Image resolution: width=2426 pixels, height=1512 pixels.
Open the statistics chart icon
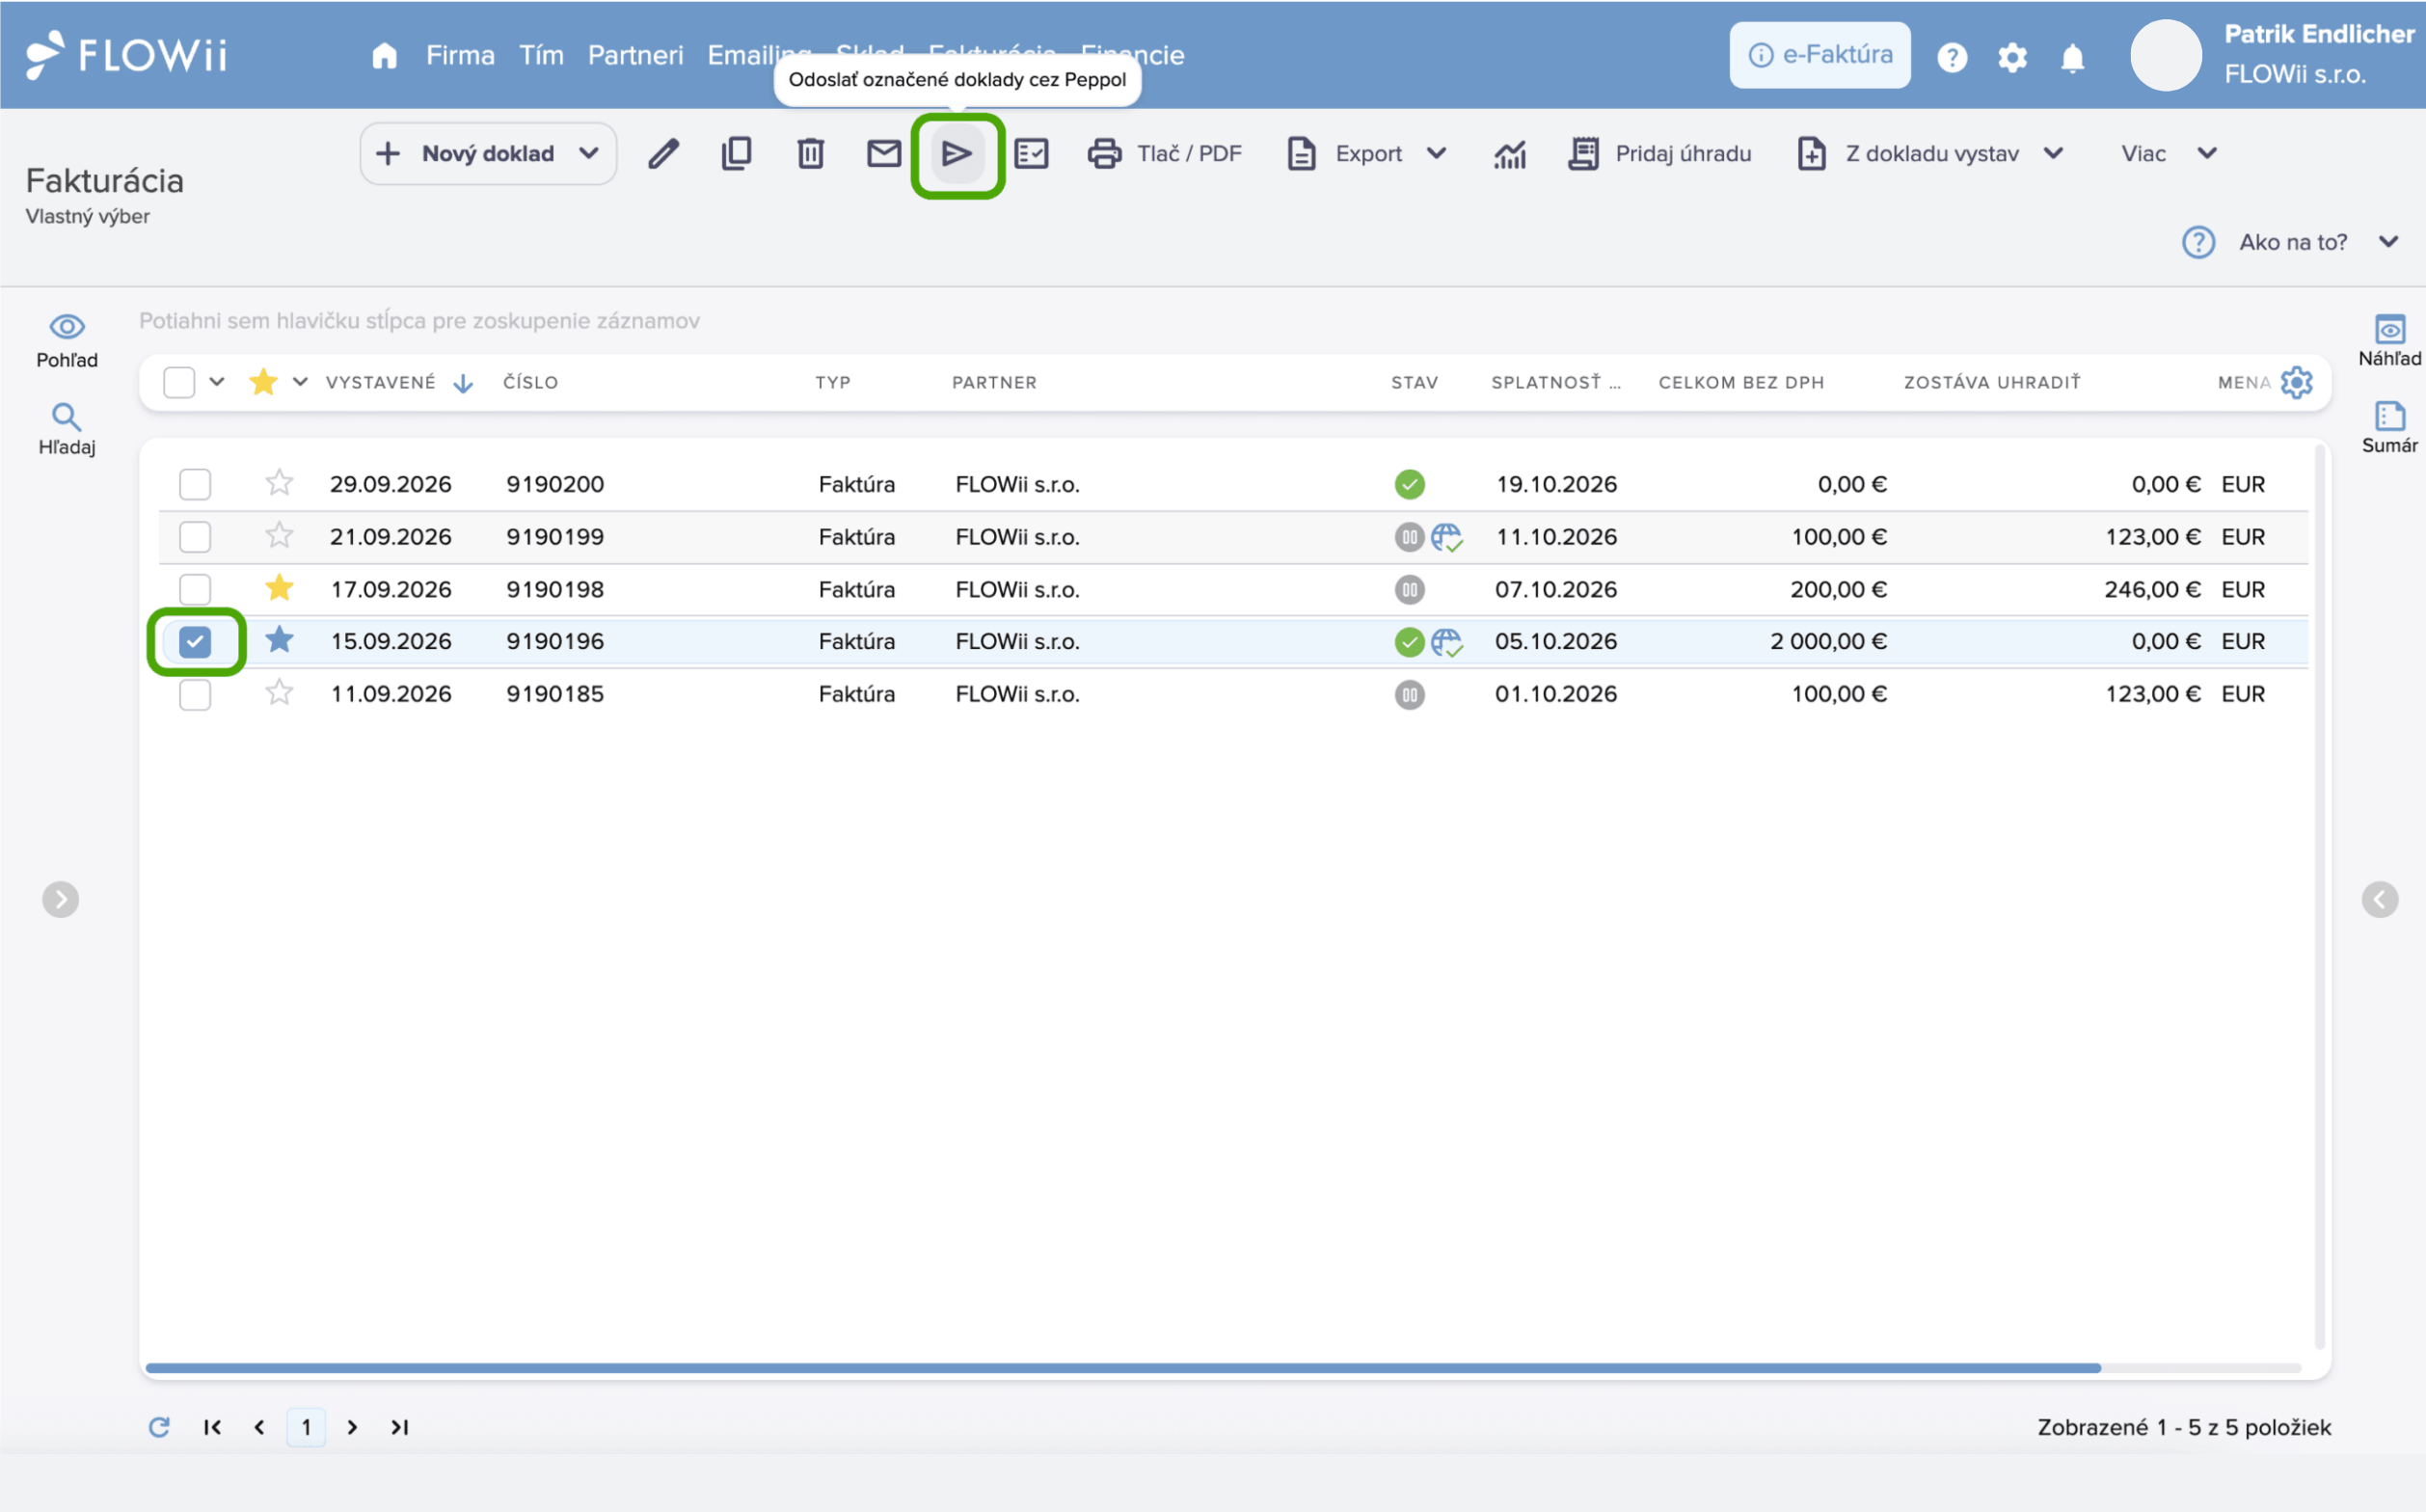1510,154
